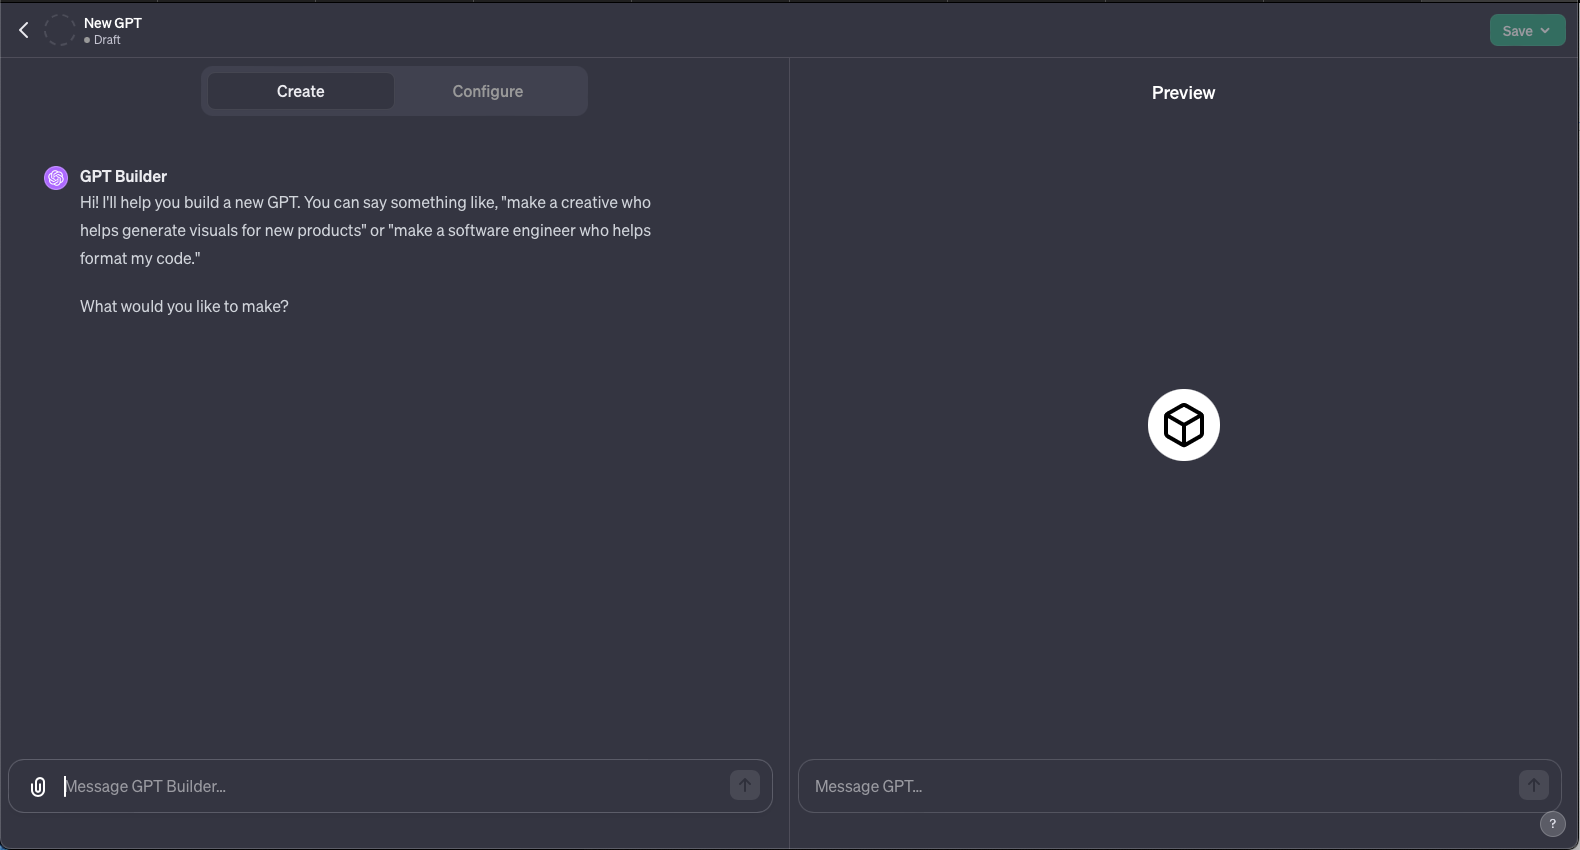
Task: Click into the Message GPT preview field
Action: click(x=1160, y=787)
